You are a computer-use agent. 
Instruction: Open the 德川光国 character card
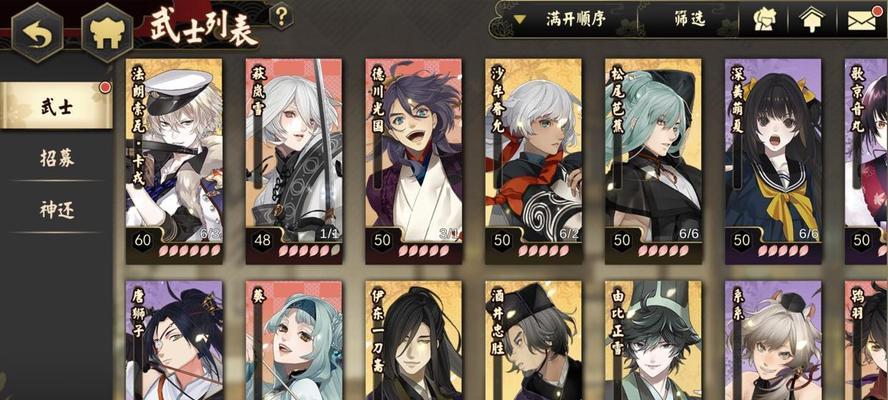(x=413, y=161)
